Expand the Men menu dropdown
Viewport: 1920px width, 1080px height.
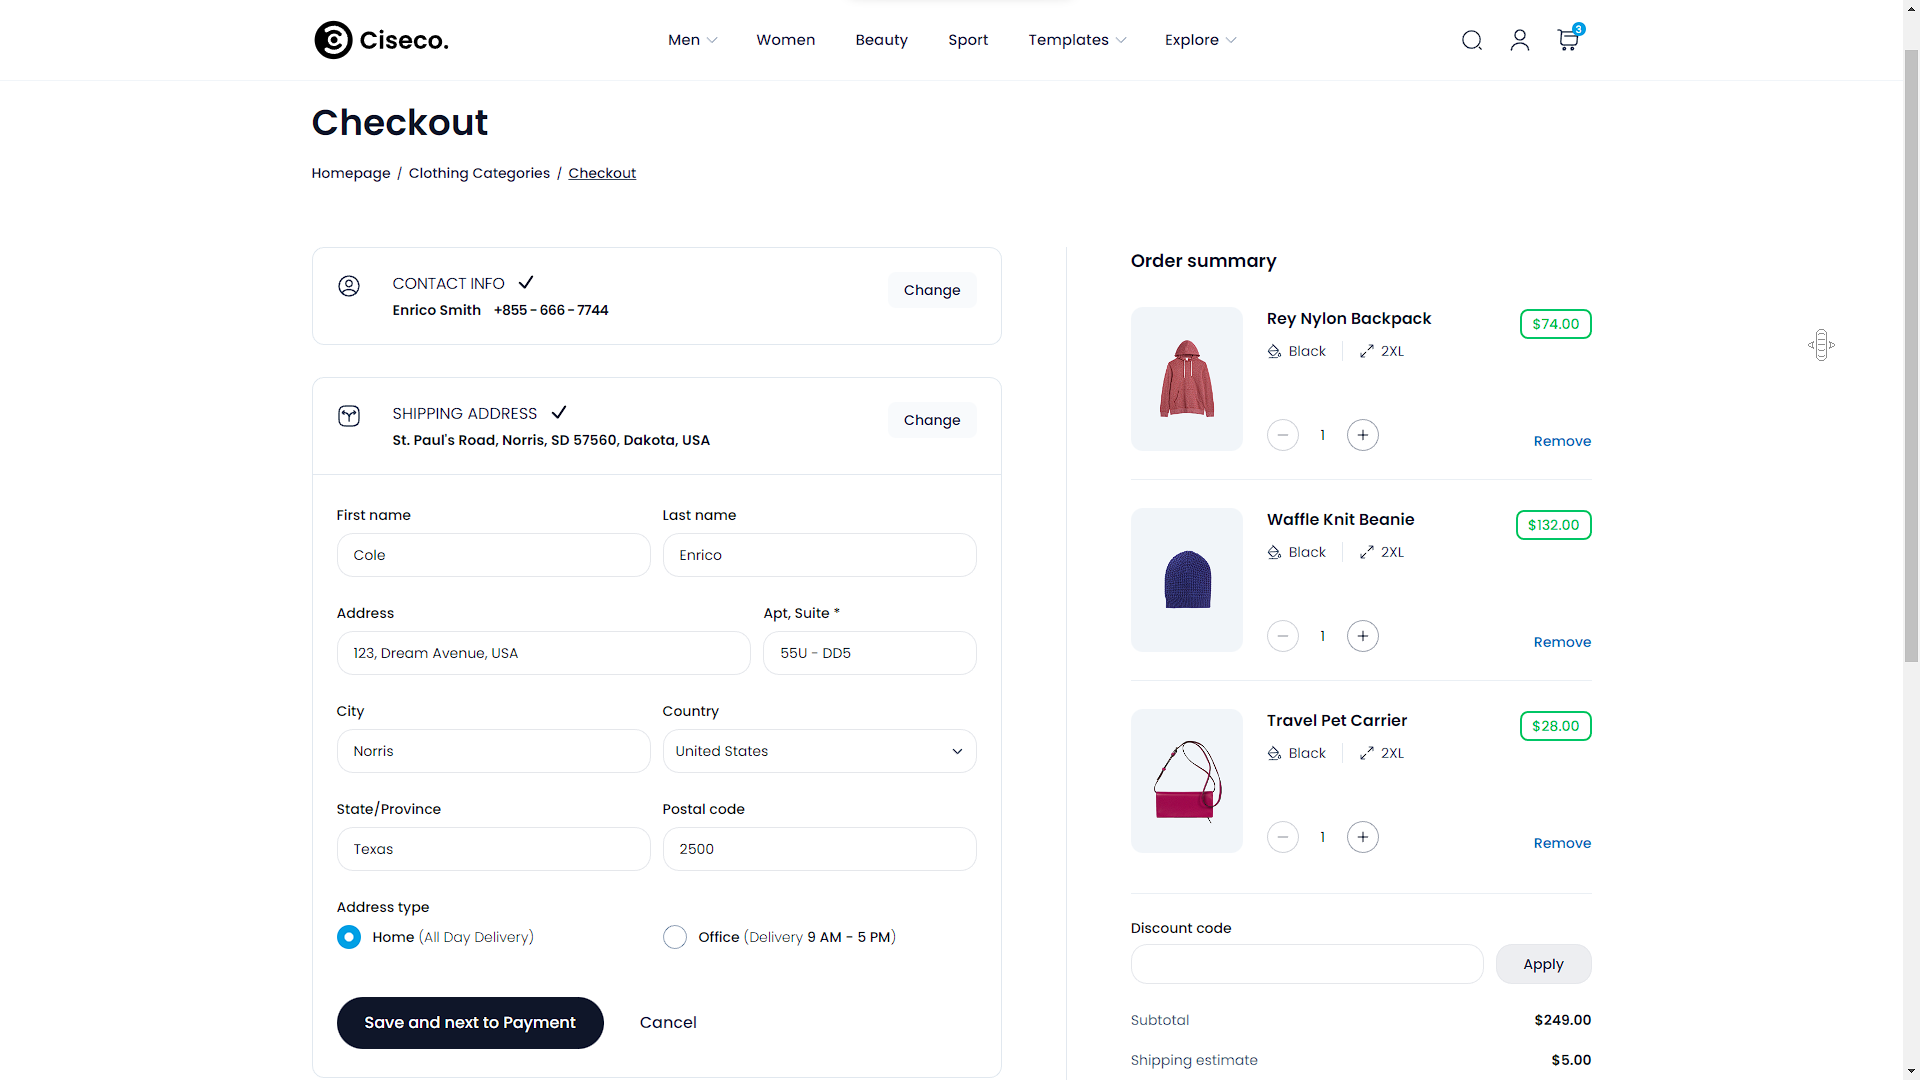pyautogui.click(x=692, y=40)
